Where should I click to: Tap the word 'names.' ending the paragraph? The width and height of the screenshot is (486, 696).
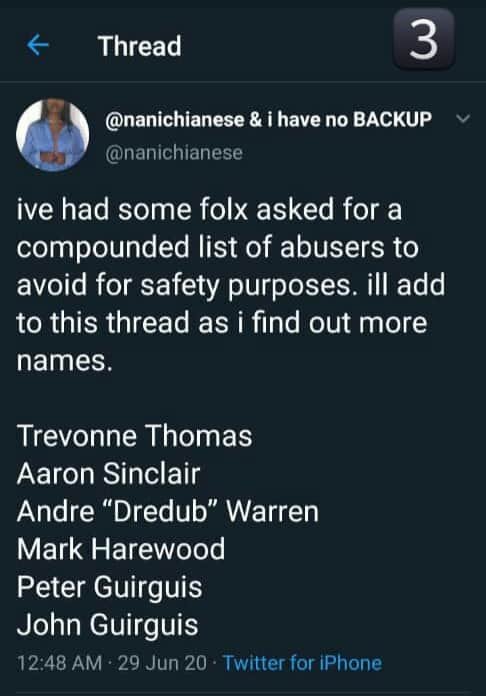coord(65,361)
